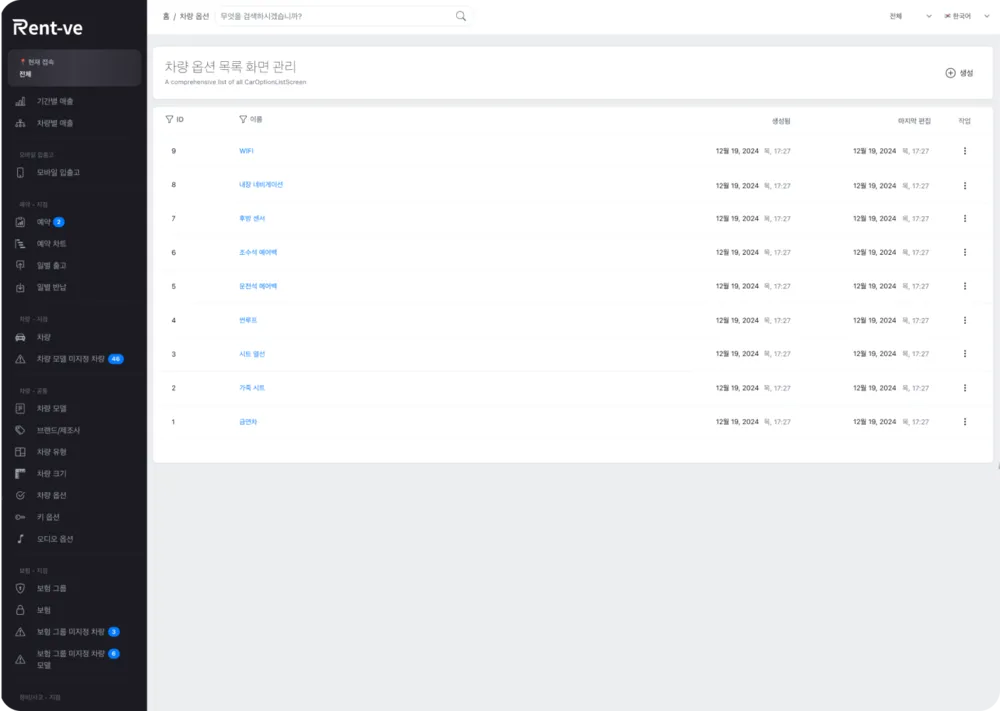Image resolution: width=1000 pixels, height=711 pixels.
Task: Go to 예약 in the sidebar
Action: 43,222
